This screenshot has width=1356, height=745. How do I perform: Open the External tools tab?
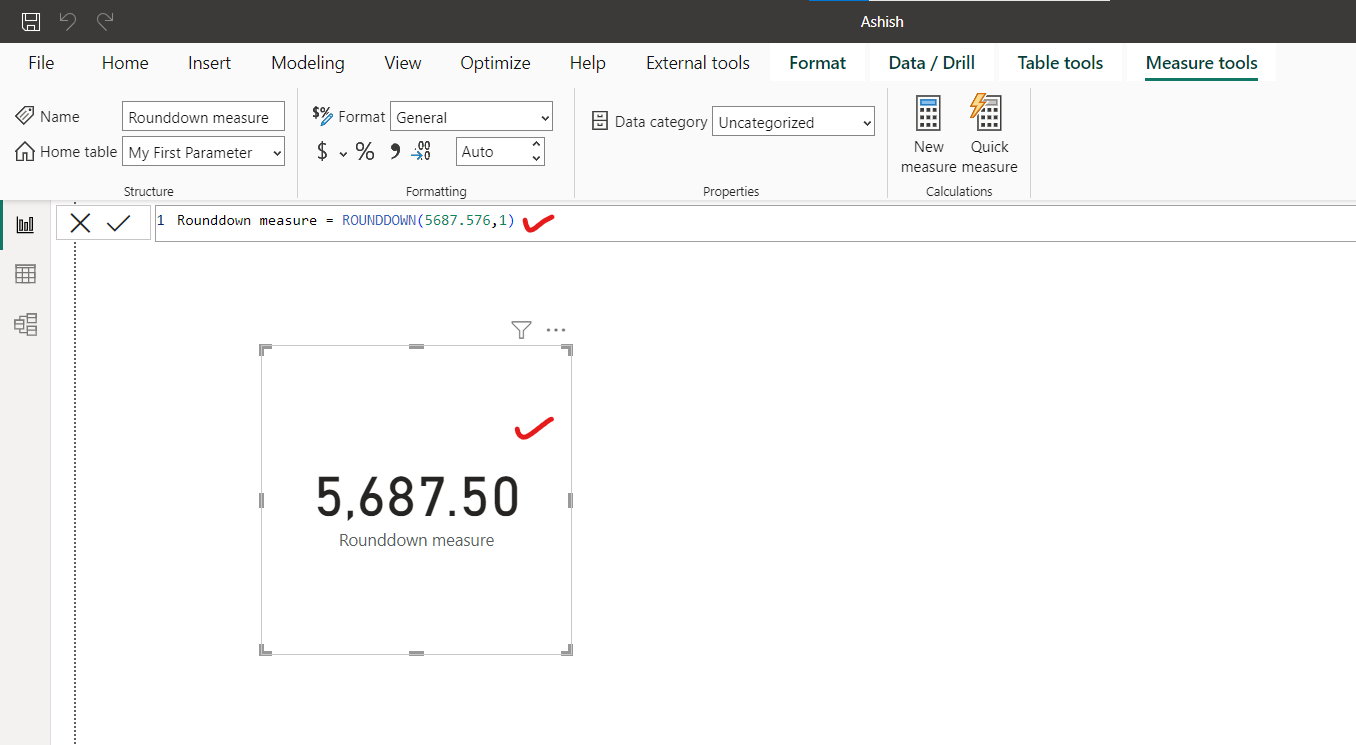click(x=697, y=62)
